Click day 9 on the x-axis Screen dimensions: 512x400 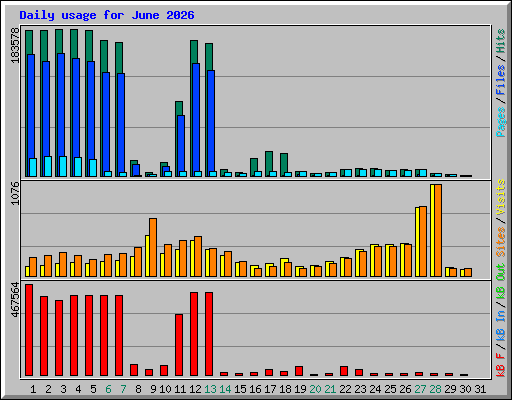[153, 389]
